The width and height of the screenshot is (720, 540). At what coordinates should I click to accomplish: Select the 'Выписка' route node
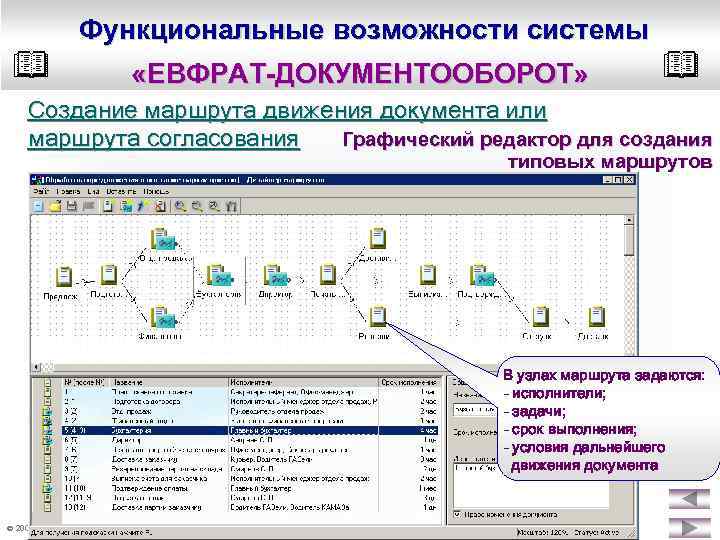click(428, 275)
